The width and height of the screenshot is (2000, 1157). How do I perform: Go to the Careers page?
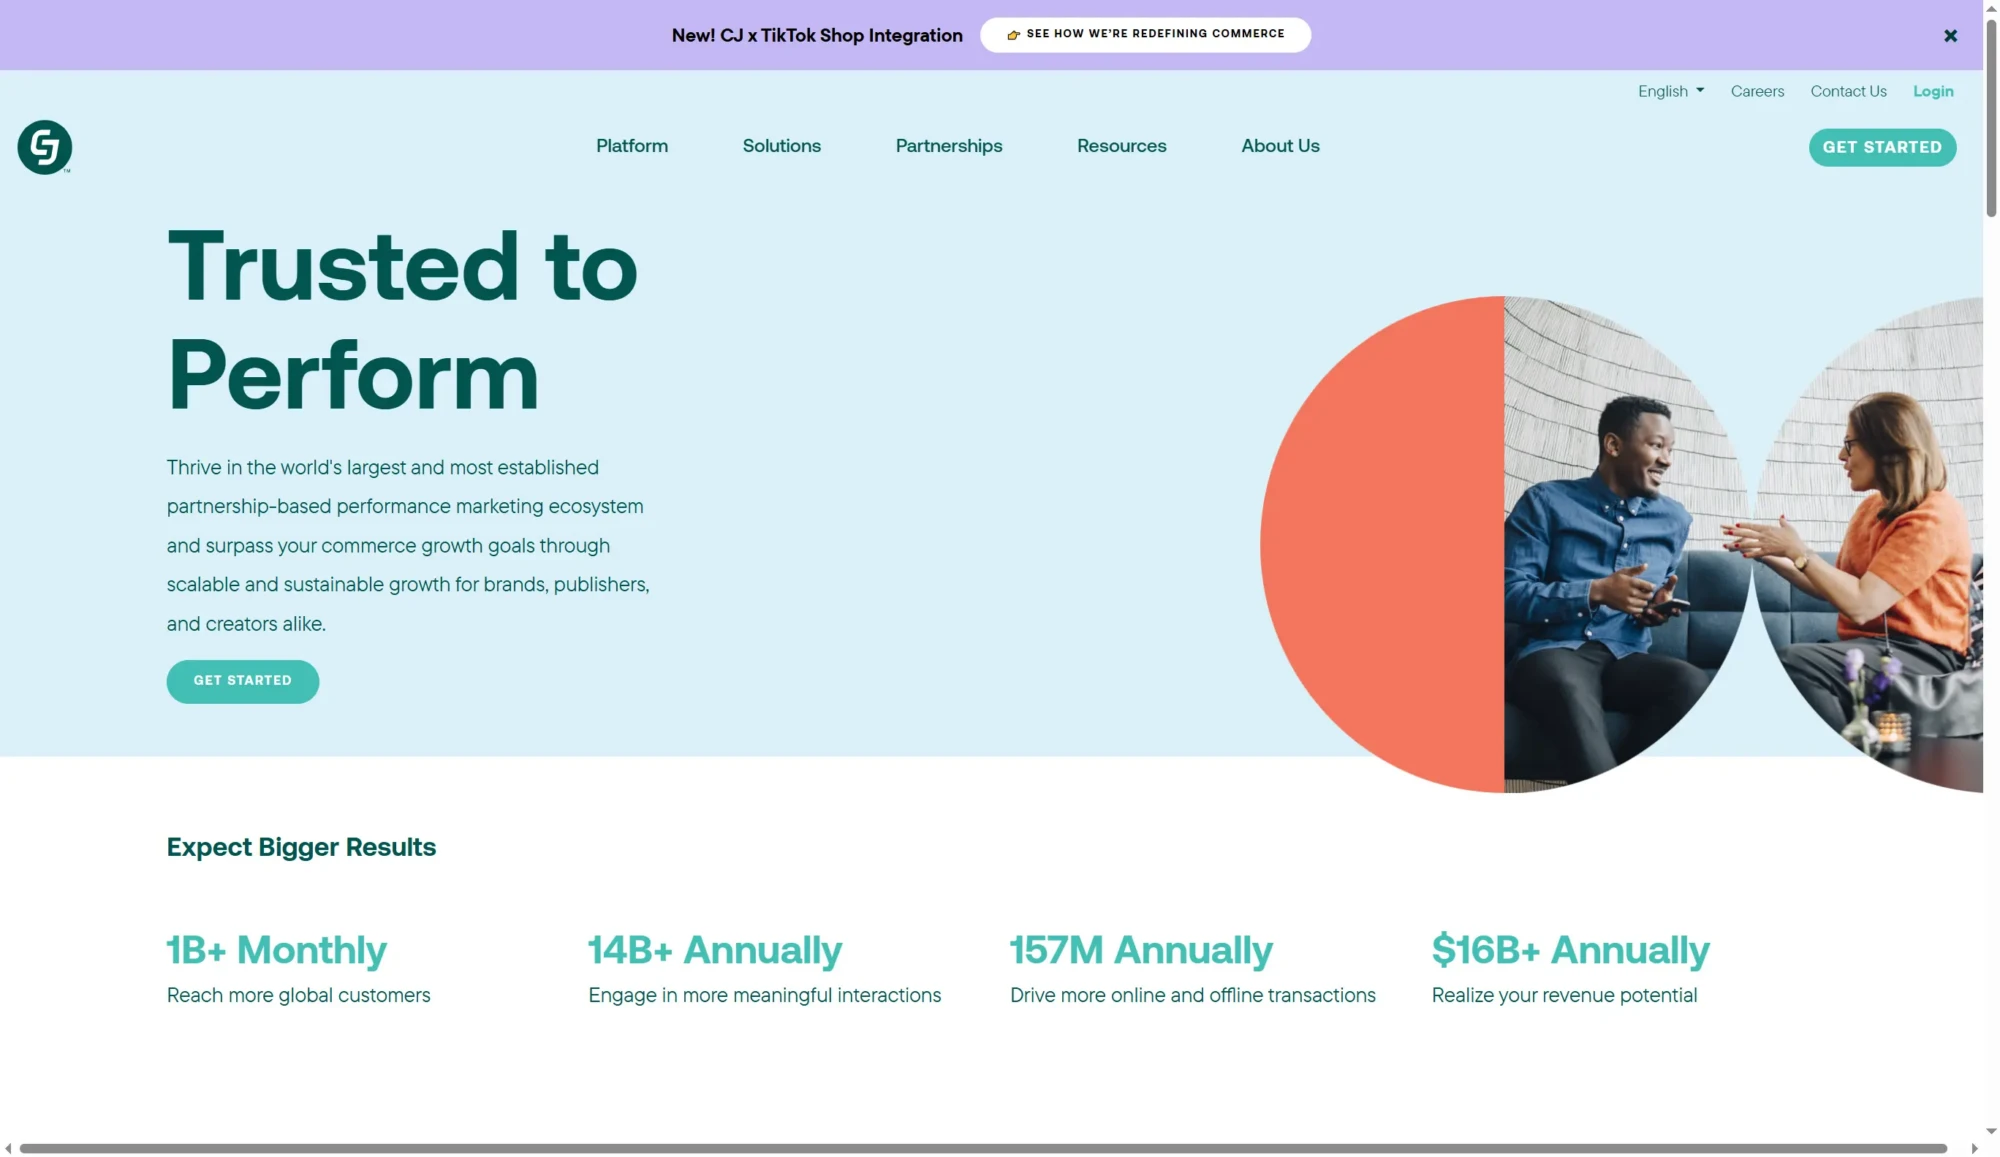(1757, 91)
